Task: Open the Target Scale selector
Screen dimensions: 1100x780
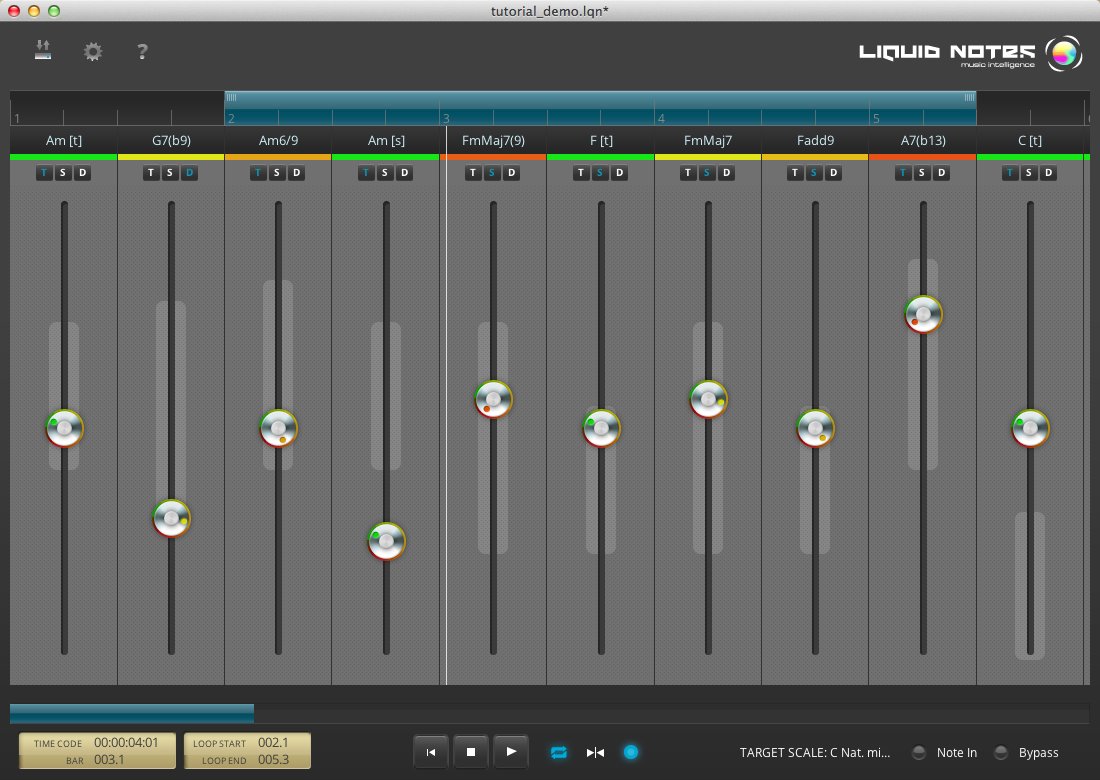Action: pyautogui.click(x=814, y=753)
